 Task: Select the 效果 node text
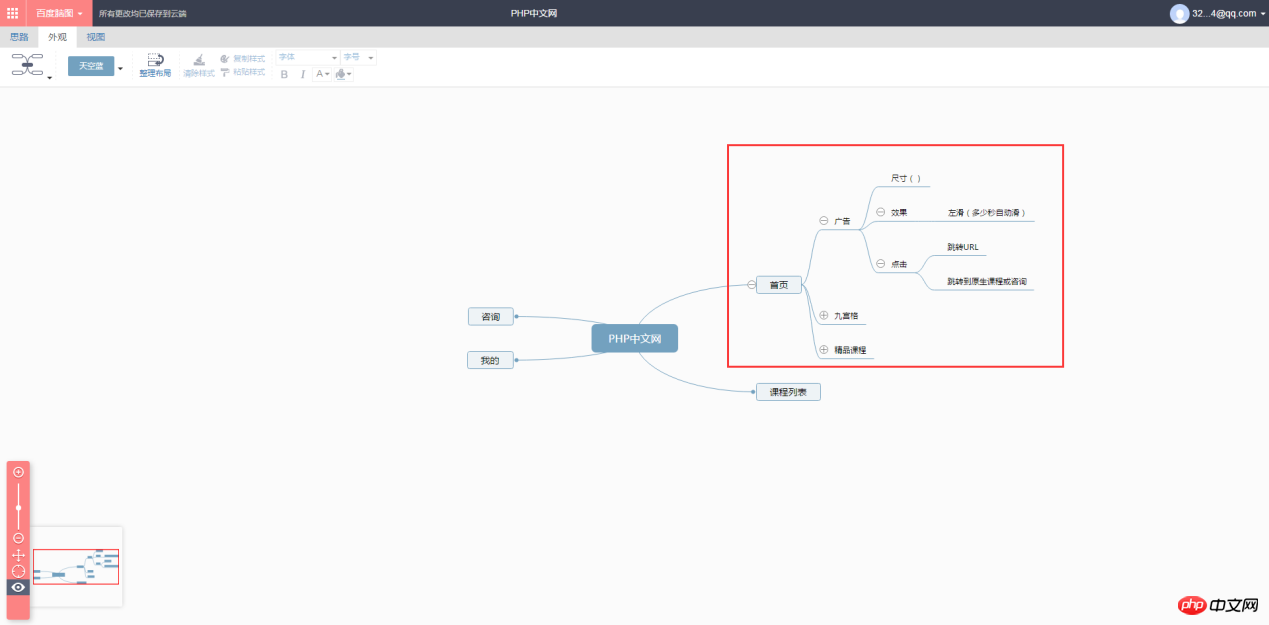pos(899,212)
